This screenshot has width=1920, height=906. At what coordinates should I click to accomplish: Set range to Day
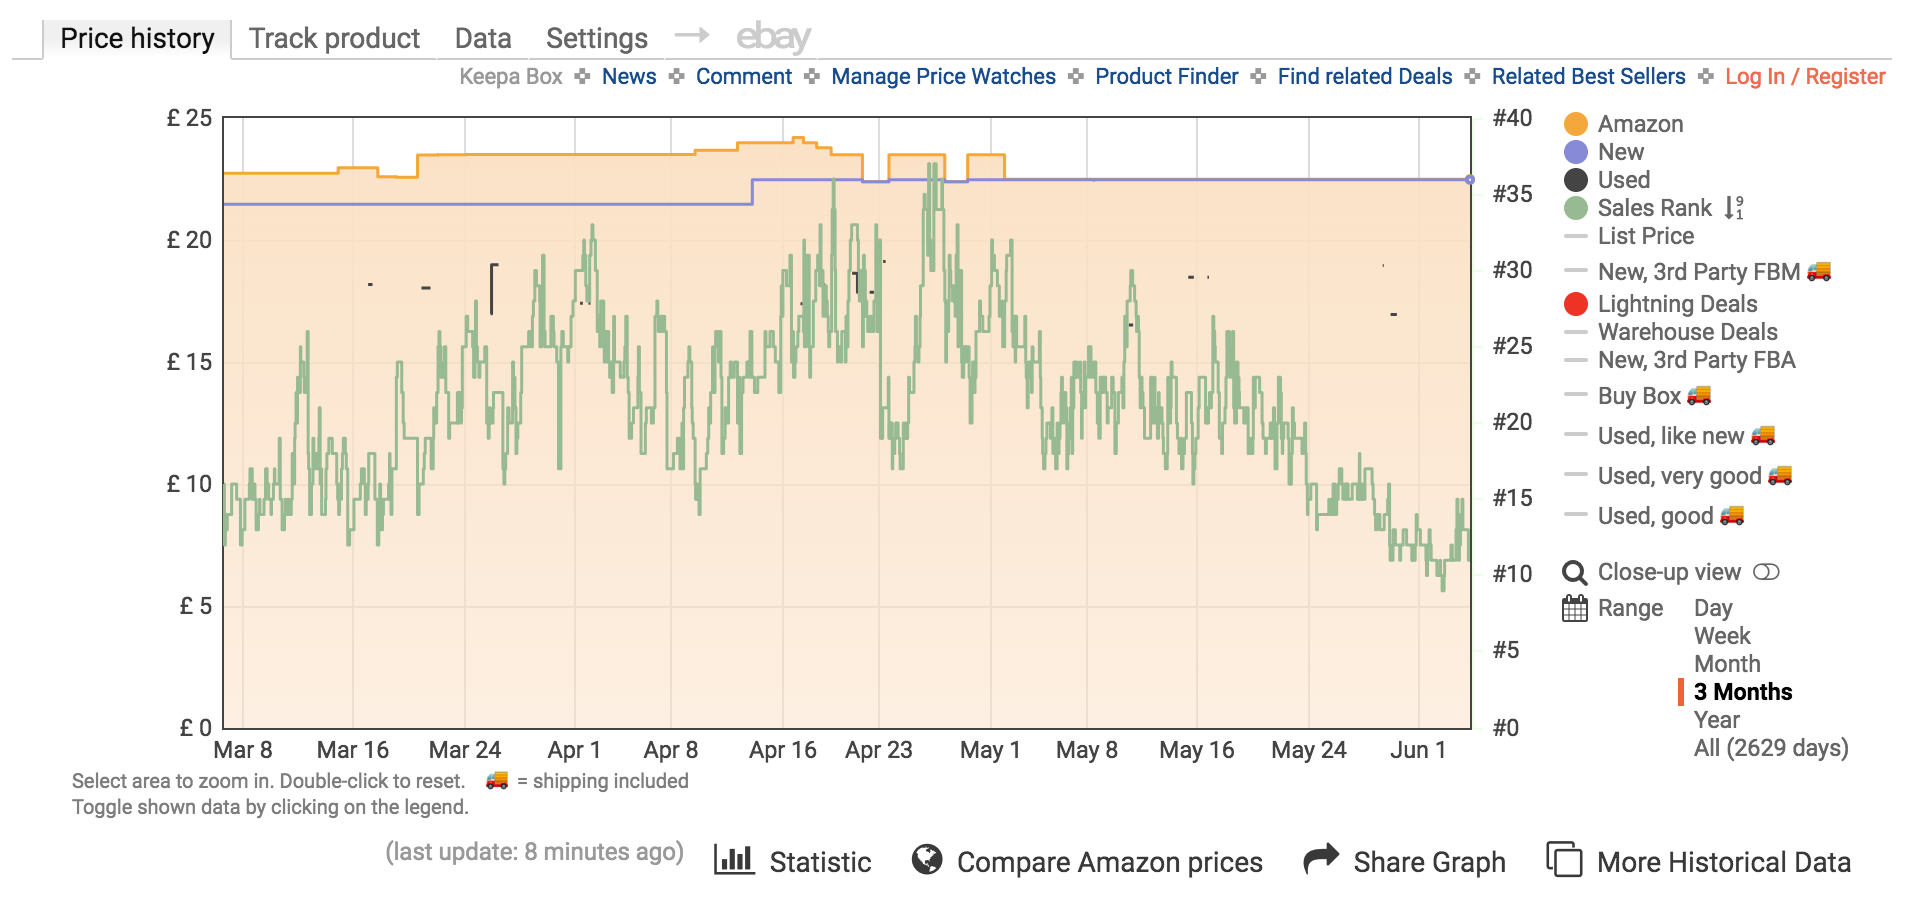coord(1713,608)
